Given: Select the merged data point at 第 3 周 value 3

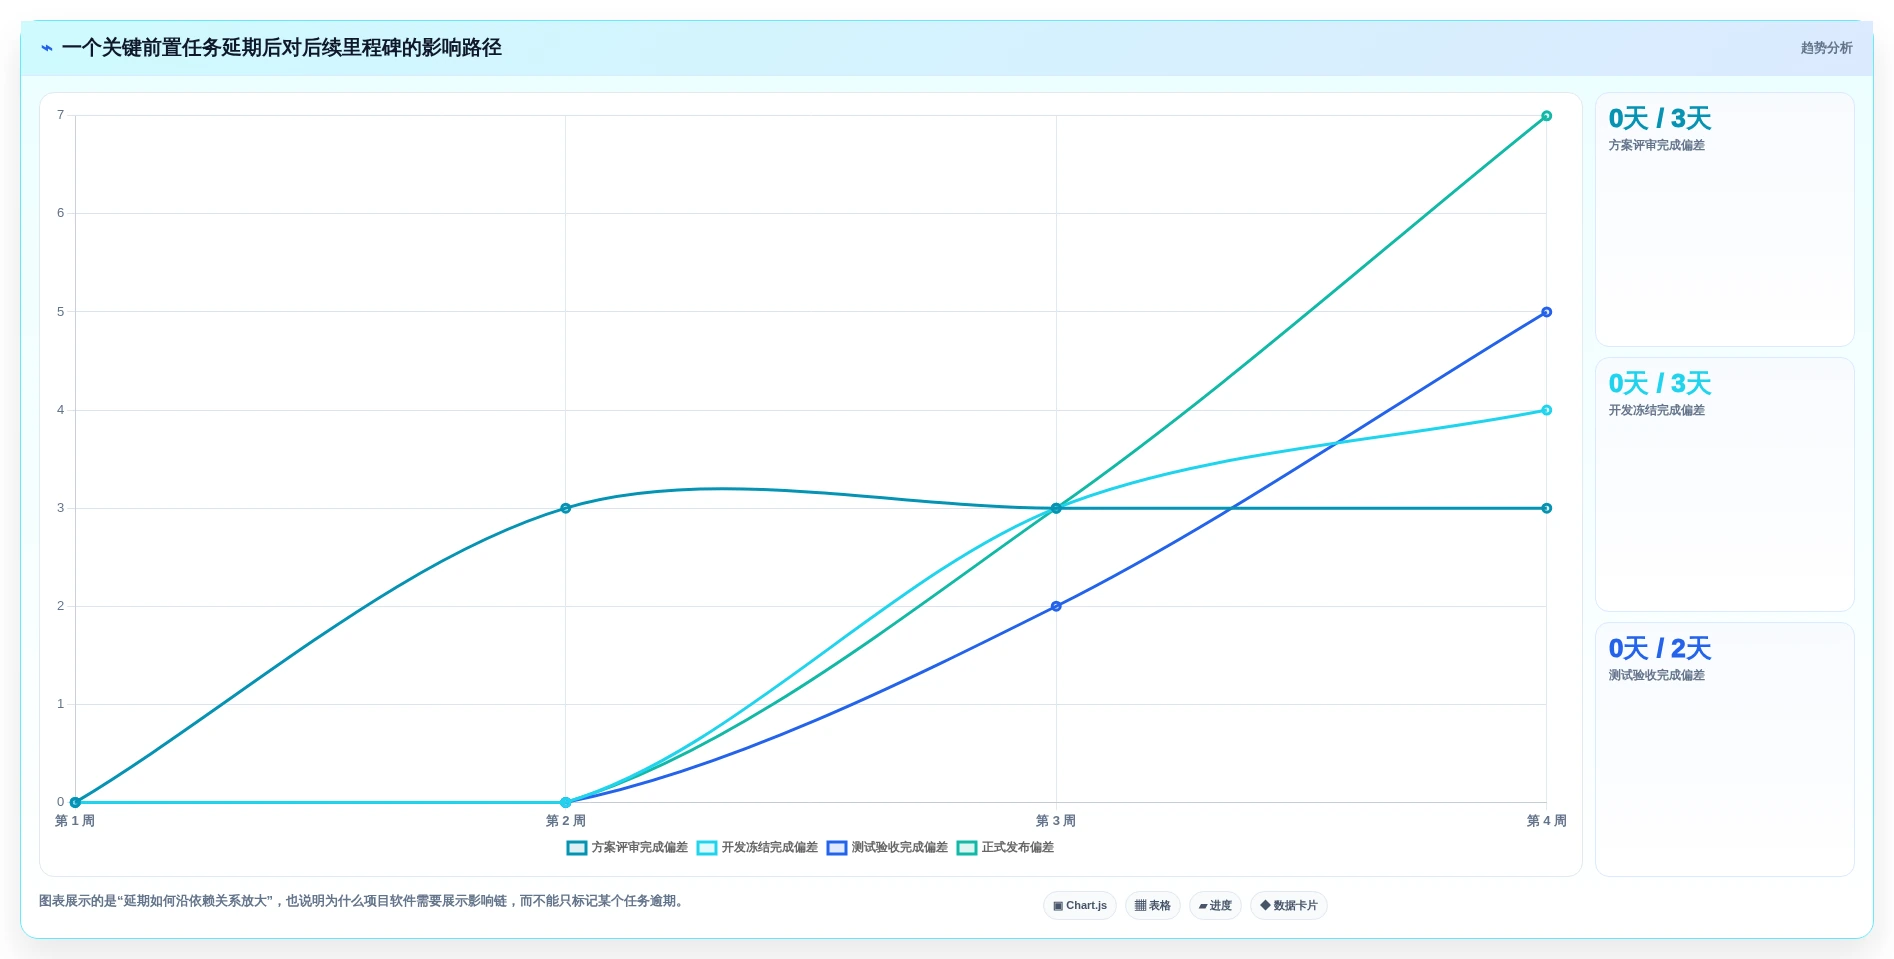Looking at the screenshot, I should (1056, 508).
